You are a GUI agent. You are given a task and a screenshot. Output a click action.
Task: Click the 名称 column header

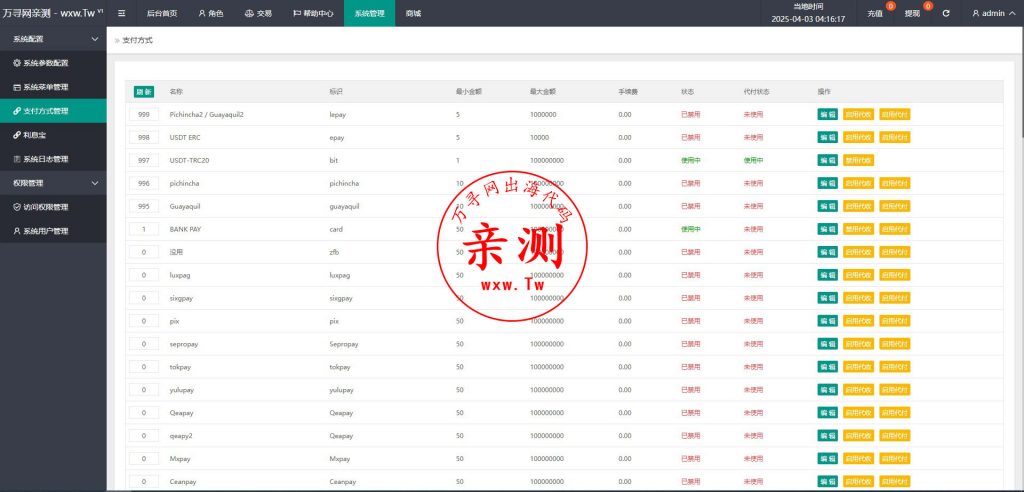[176, 92]
